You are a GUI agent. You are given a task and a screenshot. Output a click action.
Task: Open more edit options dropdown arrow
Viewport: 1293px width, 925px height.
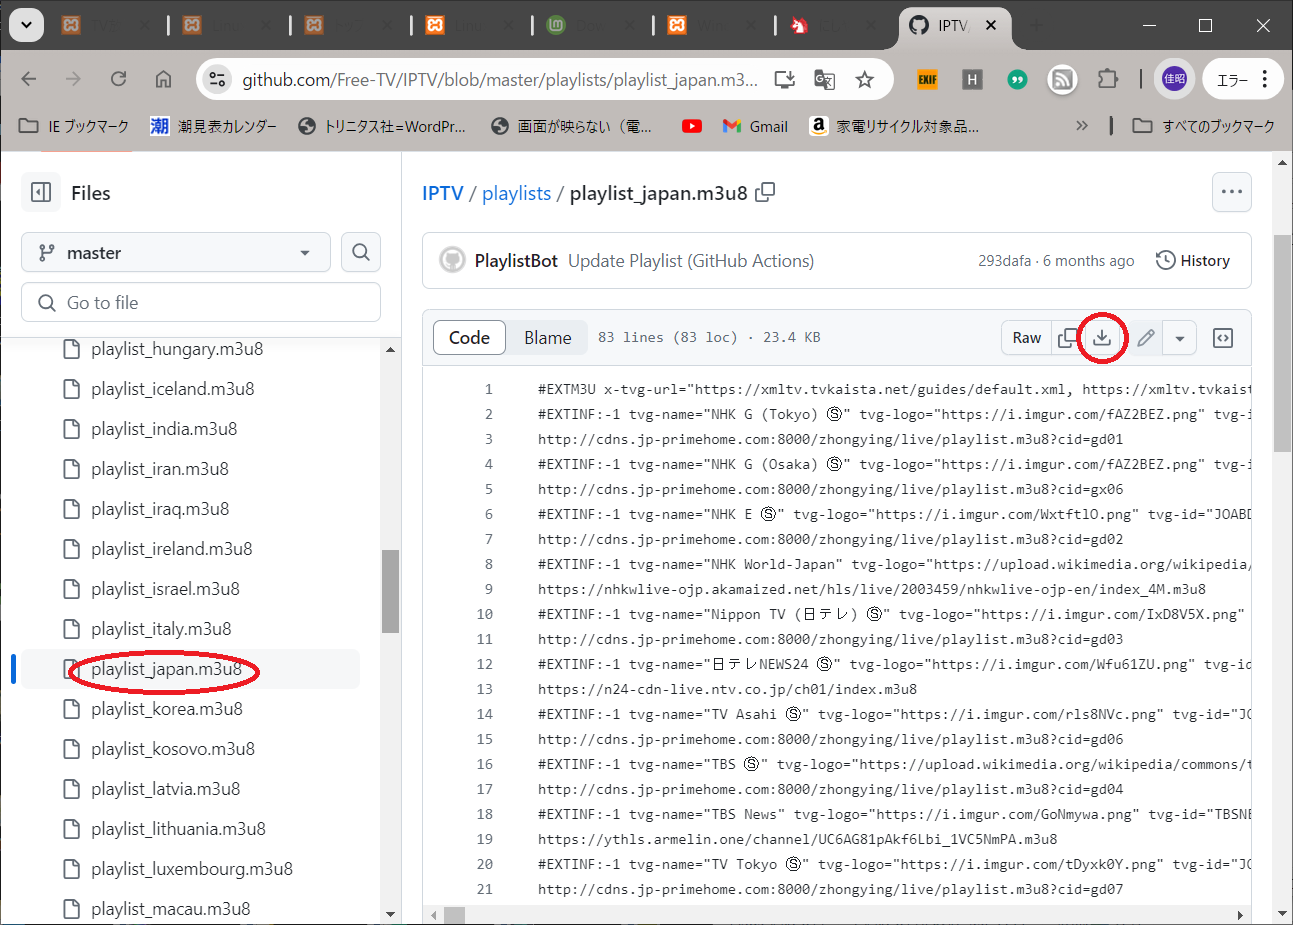click(1180, 338)
